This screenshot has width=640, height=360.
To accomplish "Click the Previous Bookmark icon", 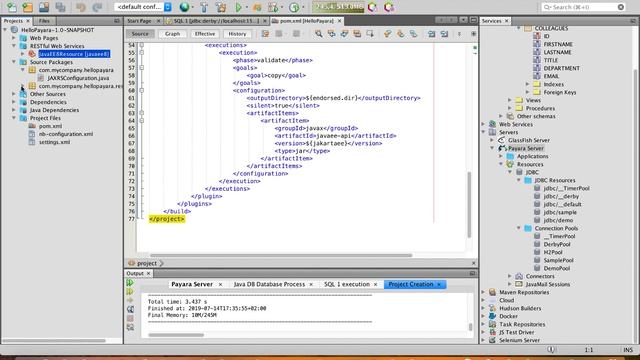I will click(387, 34).
